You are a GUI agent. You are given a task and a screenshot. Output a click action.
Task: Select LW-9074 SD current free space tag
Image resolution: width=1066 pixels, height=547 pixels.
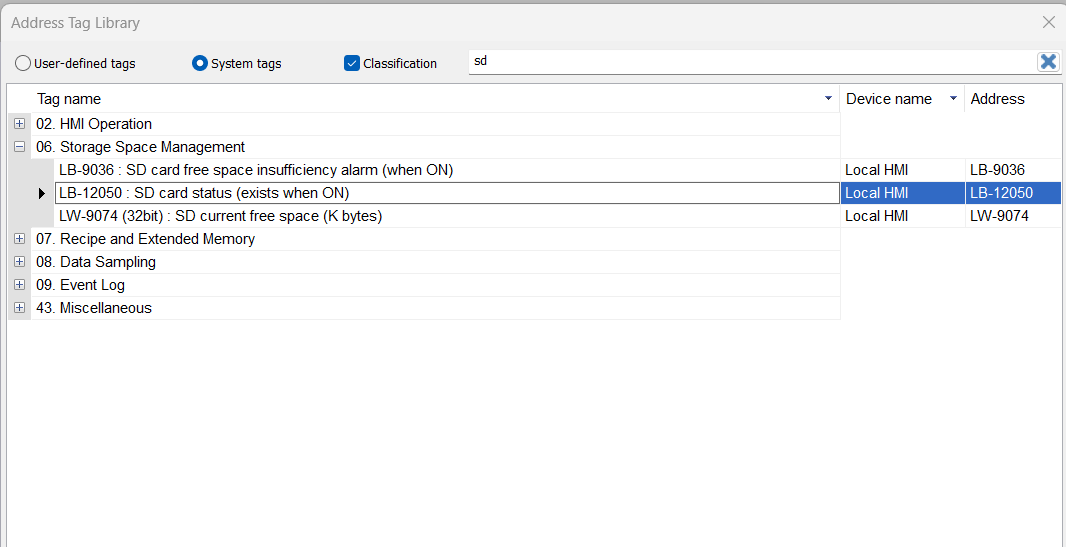(x=220, y=216)
